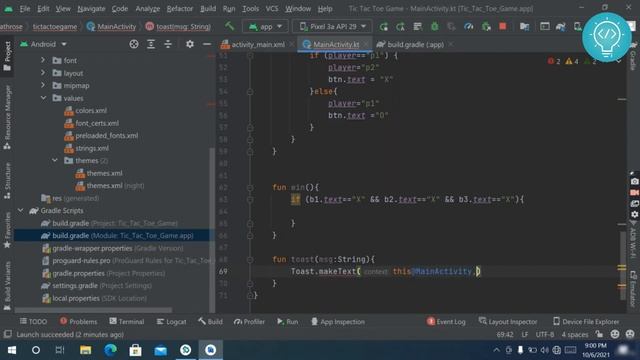Open the Pixel 3a API 29 device dropdown

pos(332,27)
